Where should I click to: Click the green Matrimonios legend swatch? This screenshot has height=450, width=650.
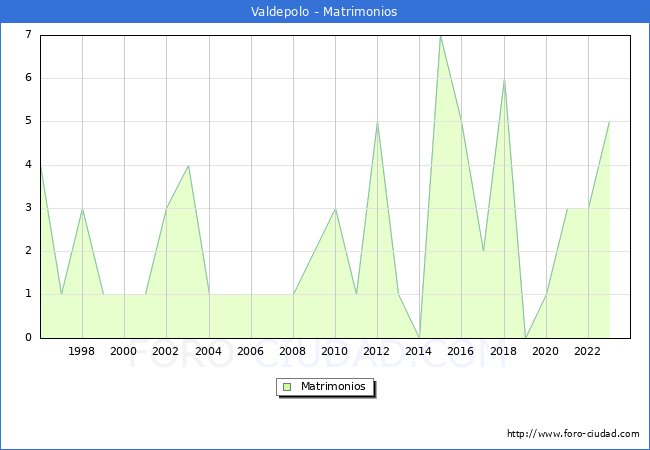tap(287, 387)
